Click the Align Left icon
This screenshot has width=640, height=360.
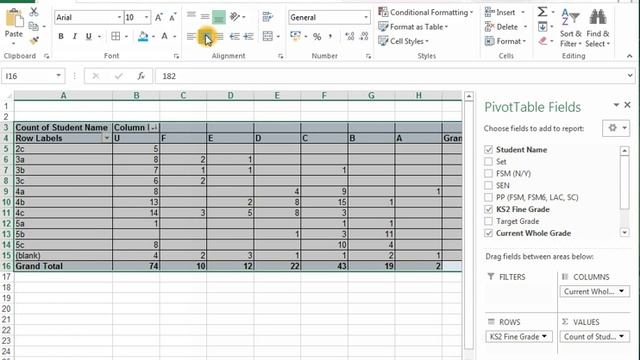(x=191, y=37)
